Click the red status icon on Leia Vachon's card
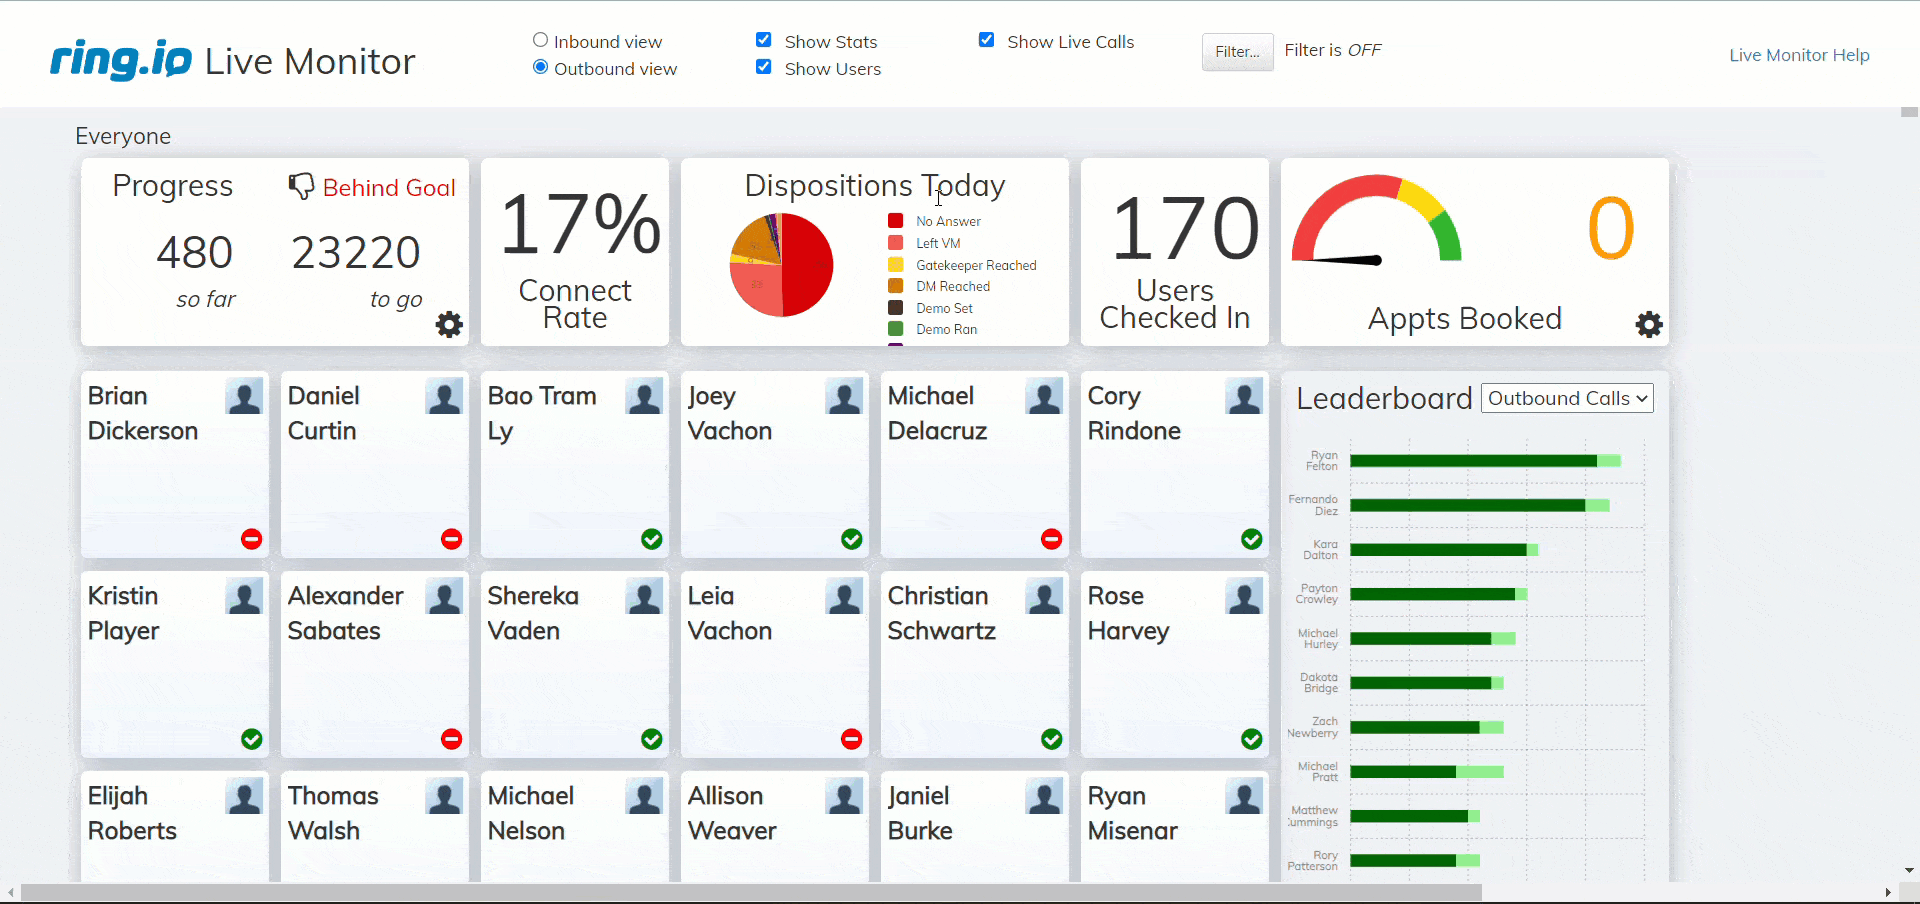The image size is (1920, 904). [x=851, y=739]
